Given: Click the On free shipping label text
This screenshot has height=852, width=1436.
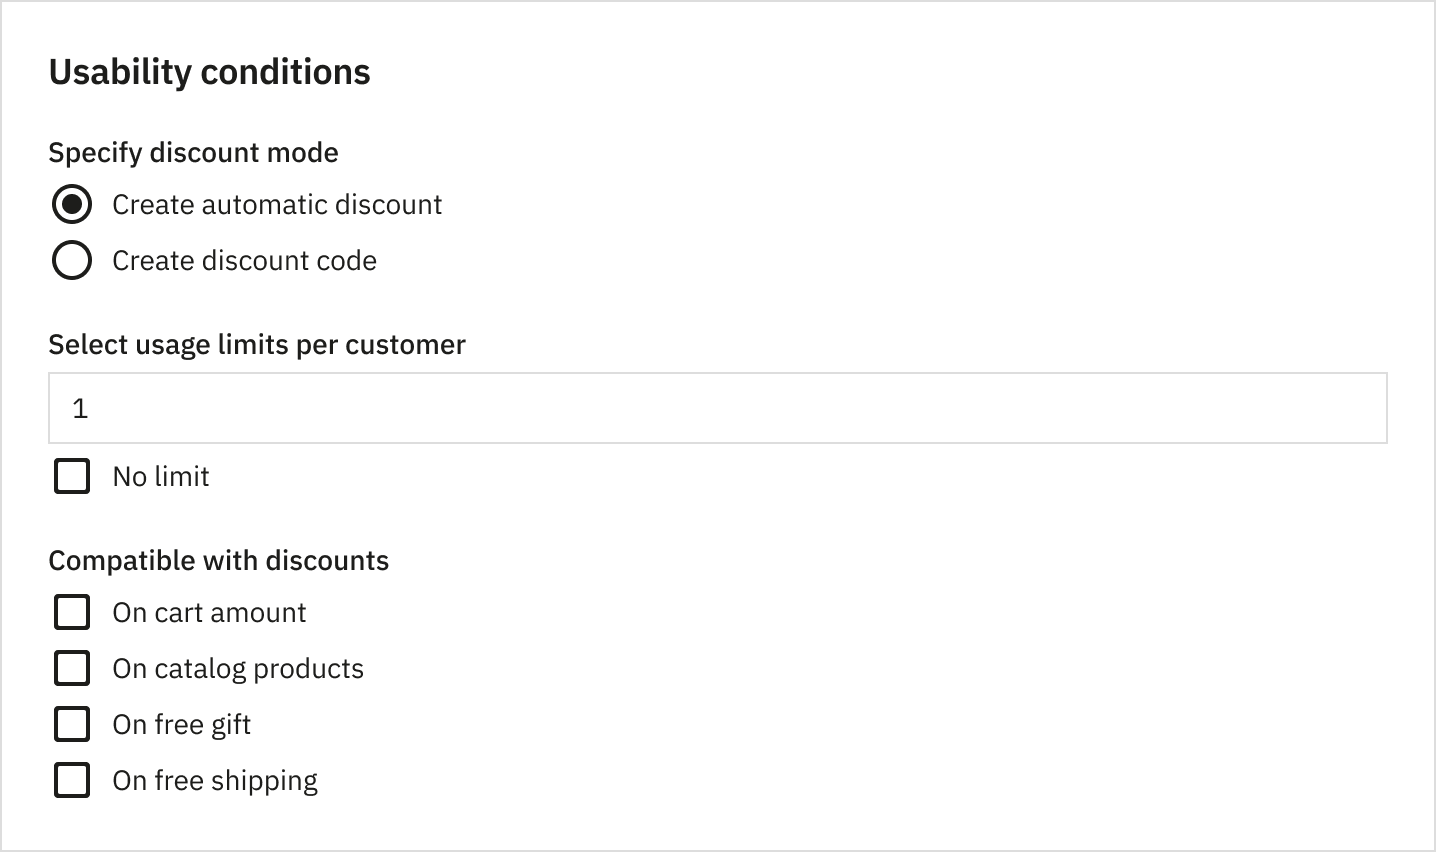Looking at the screenshot, I should [x=215, y=780].
